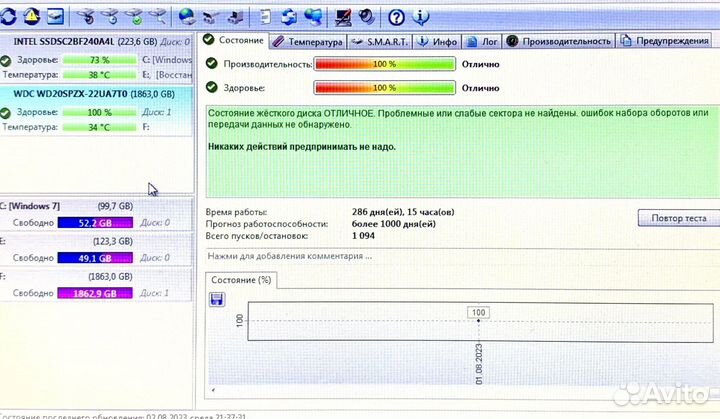Click the green disk status description box
This screenshot has height=419, width=720.
462,151
